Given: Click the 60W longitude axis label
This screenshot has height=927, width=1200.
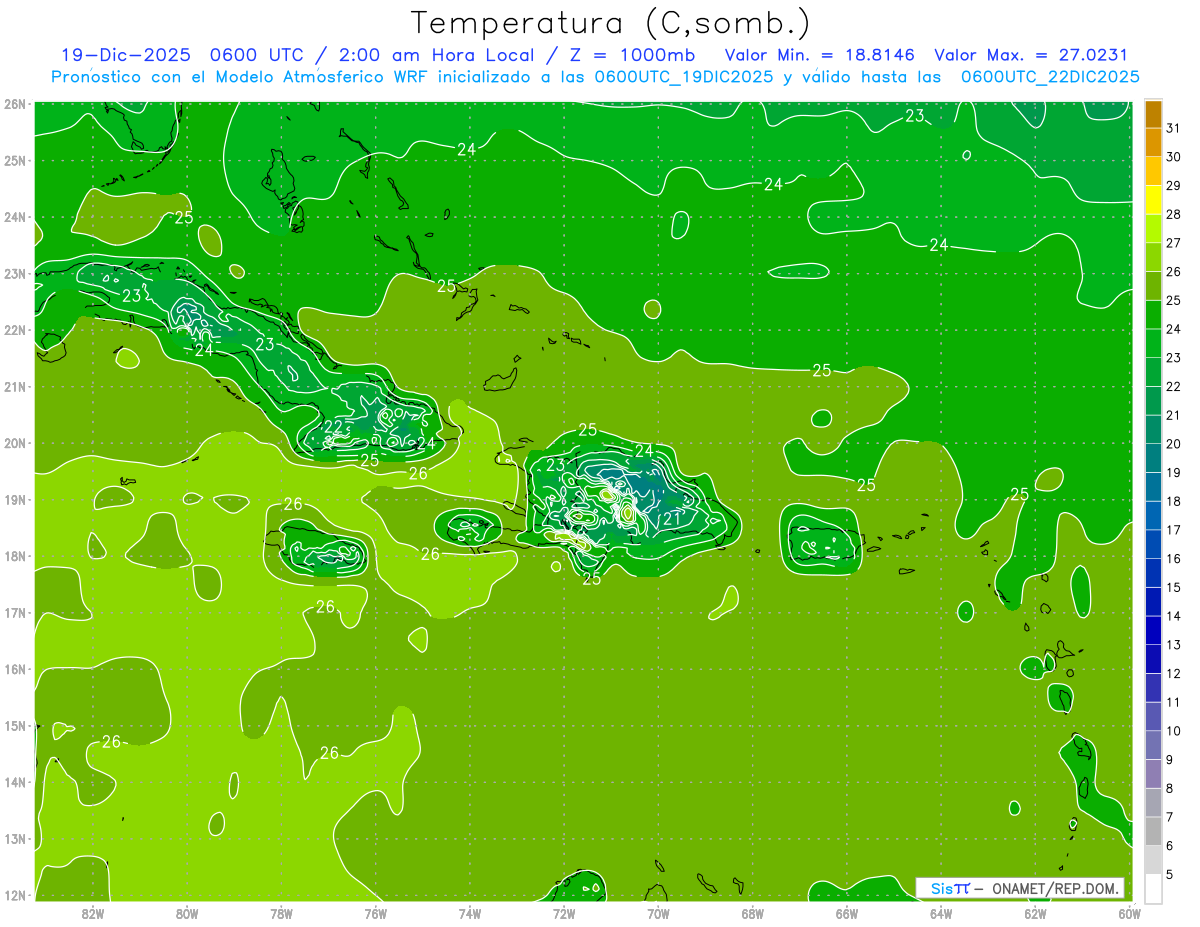Looking at the screenshot, I should 1130,913.
